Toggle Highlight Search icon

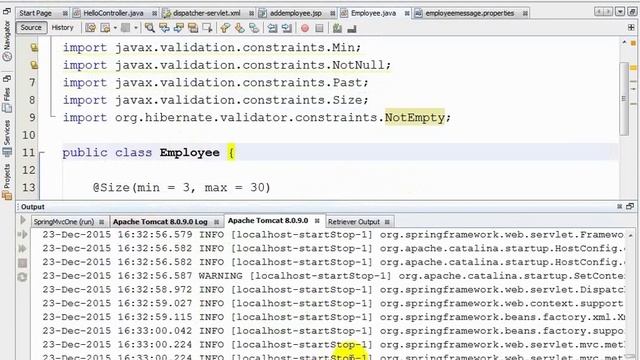click(x=193, y=28)
